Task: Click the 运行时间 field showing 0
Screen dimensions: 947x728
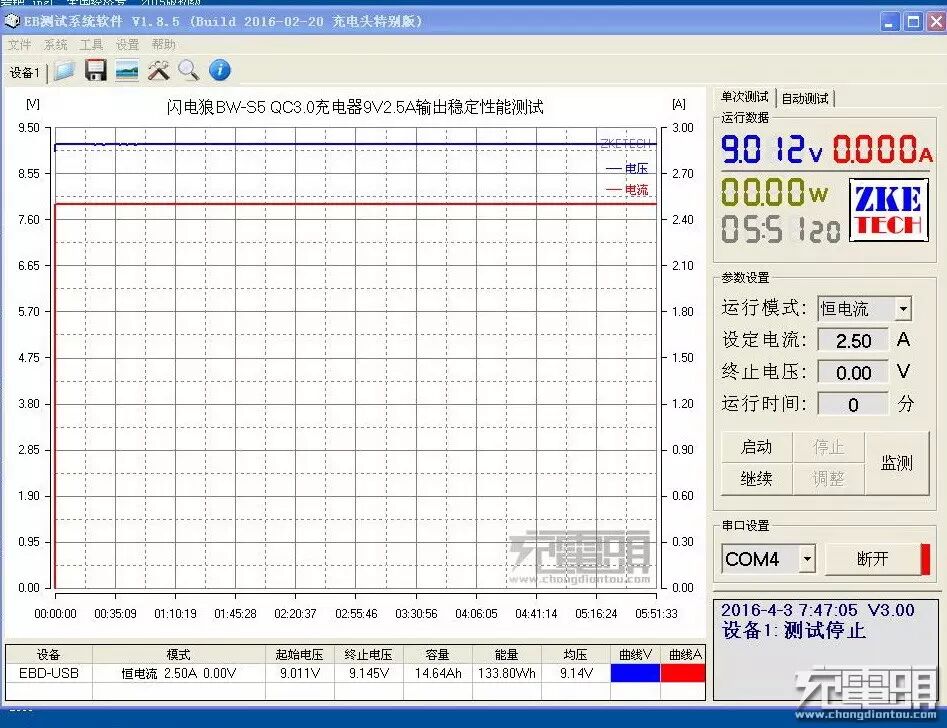Action: tap(853, 404)
